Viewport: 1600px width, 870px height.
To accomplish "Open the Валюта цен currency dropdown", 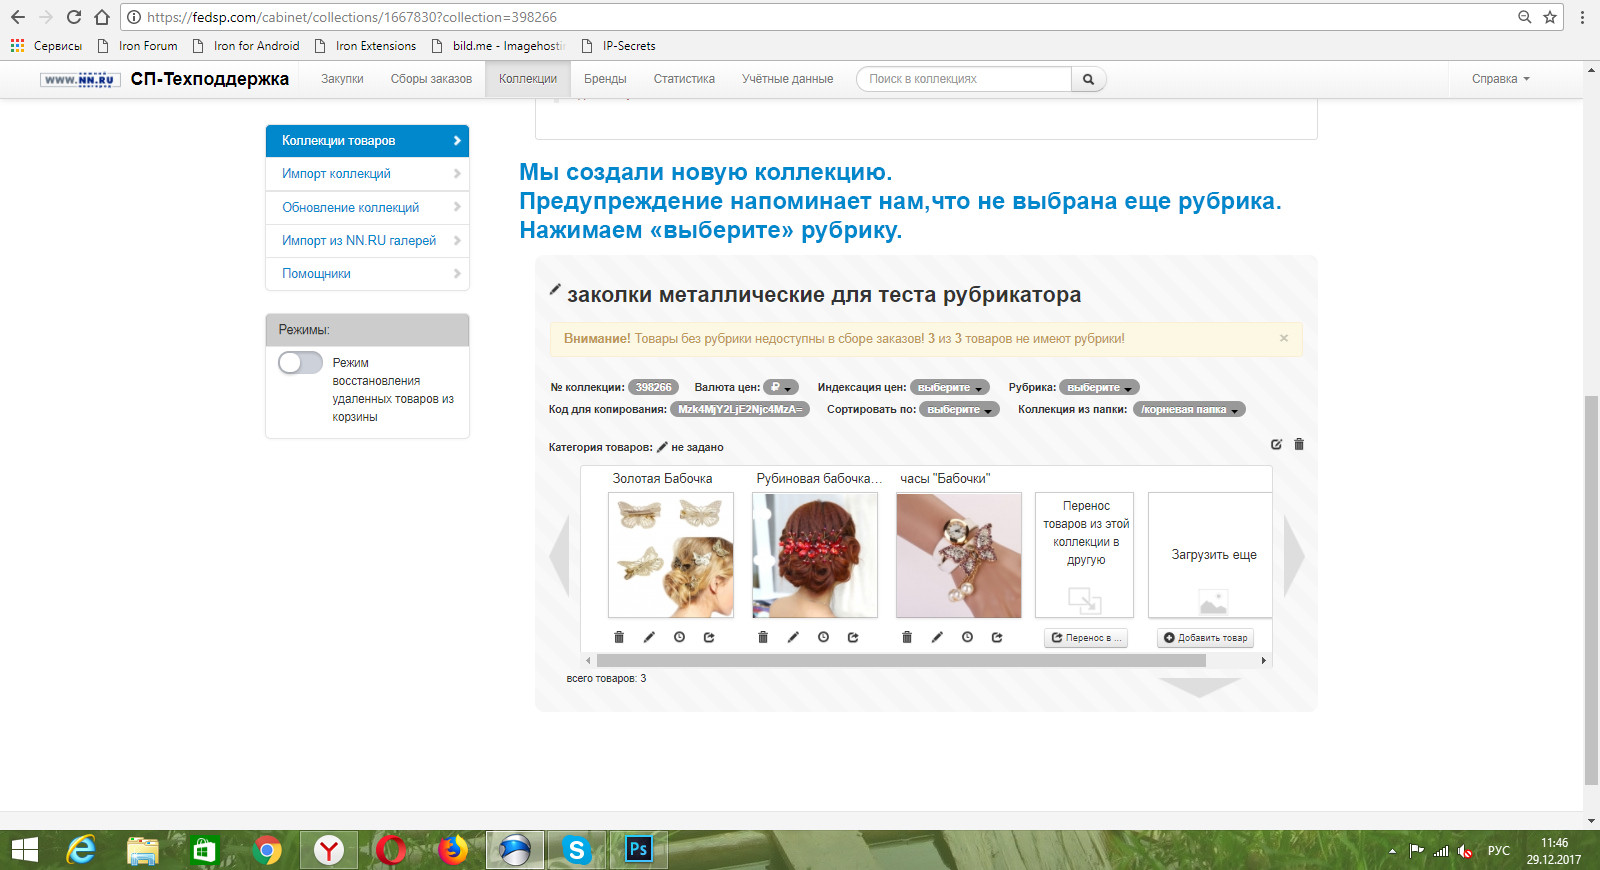I will coord(780,387).
